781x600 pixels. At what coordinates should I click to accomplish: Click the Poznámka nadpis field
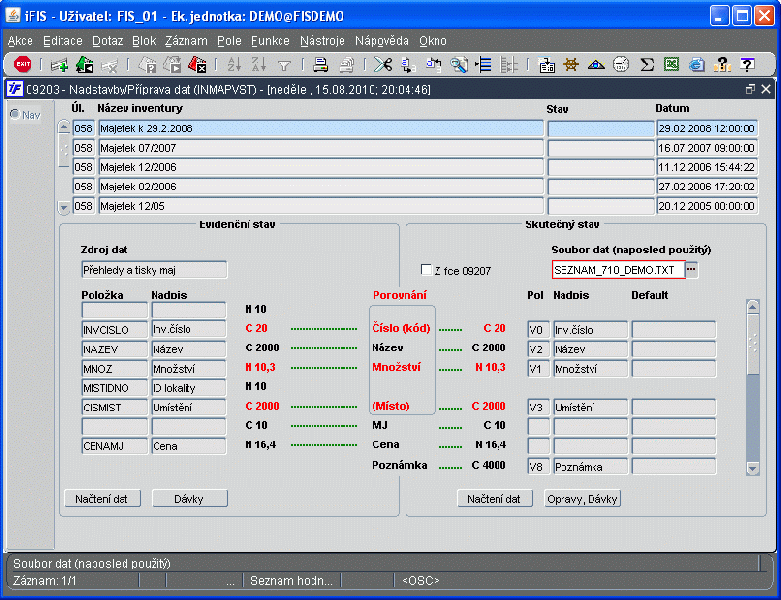point(591,467)
